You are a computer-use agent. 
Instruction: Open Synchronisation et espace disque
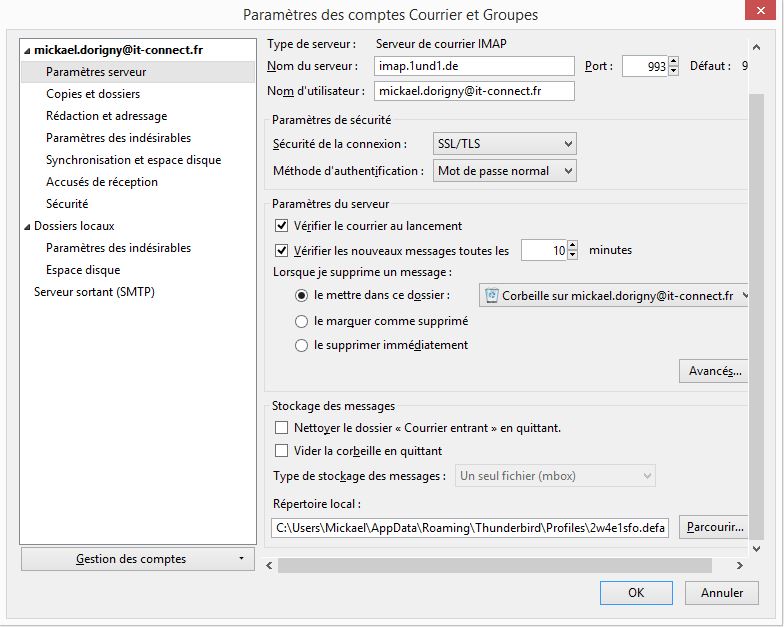point(134,160)
